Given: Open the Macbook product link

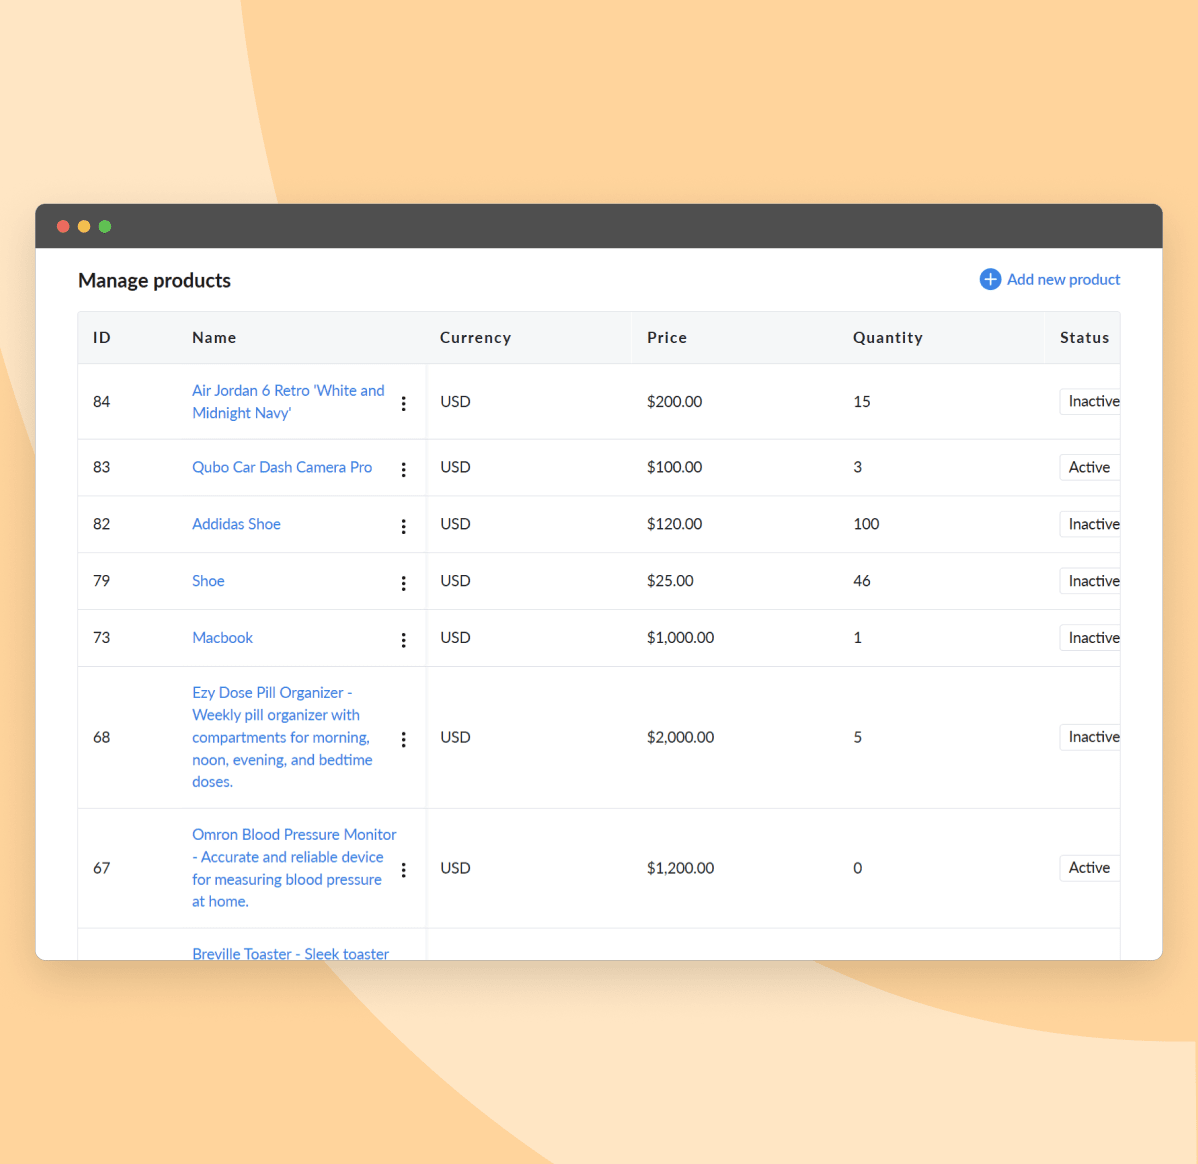Looking at the screenshot, I should tap(222, 637).
